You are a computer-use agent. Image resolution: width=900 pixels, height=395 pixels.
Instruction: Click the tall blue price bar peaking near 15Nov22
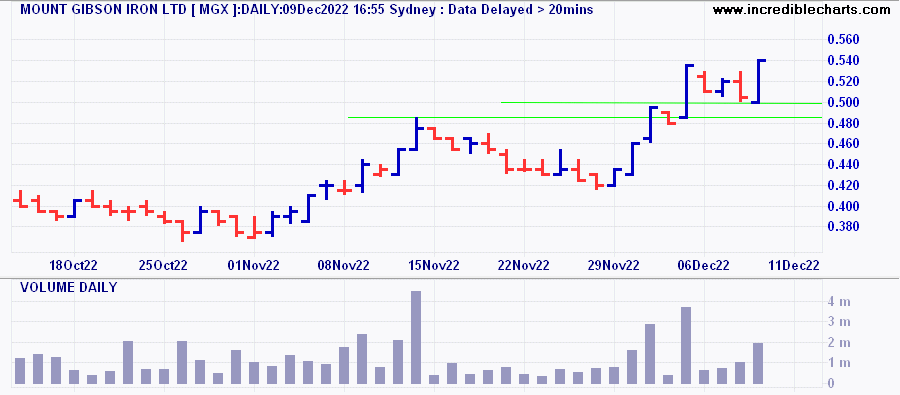click(417, 134)
